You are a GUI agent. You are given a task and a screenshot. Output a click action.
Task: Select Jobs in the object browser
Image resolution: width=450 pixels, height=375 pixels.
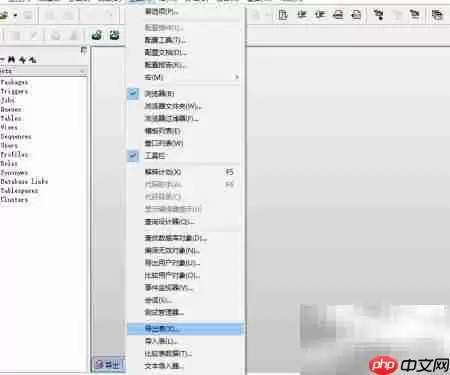8,100
